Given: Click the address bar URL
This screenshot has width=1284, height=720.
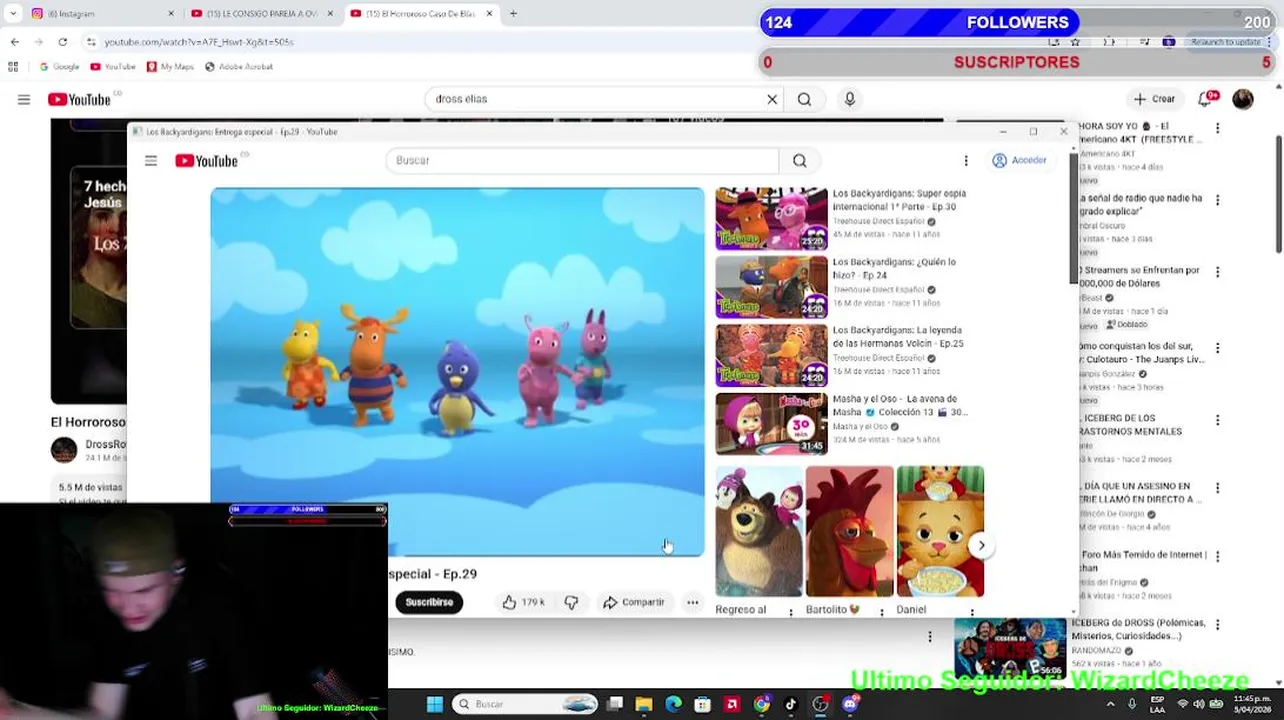Looking at the screenshot, I should click(199, 42).
